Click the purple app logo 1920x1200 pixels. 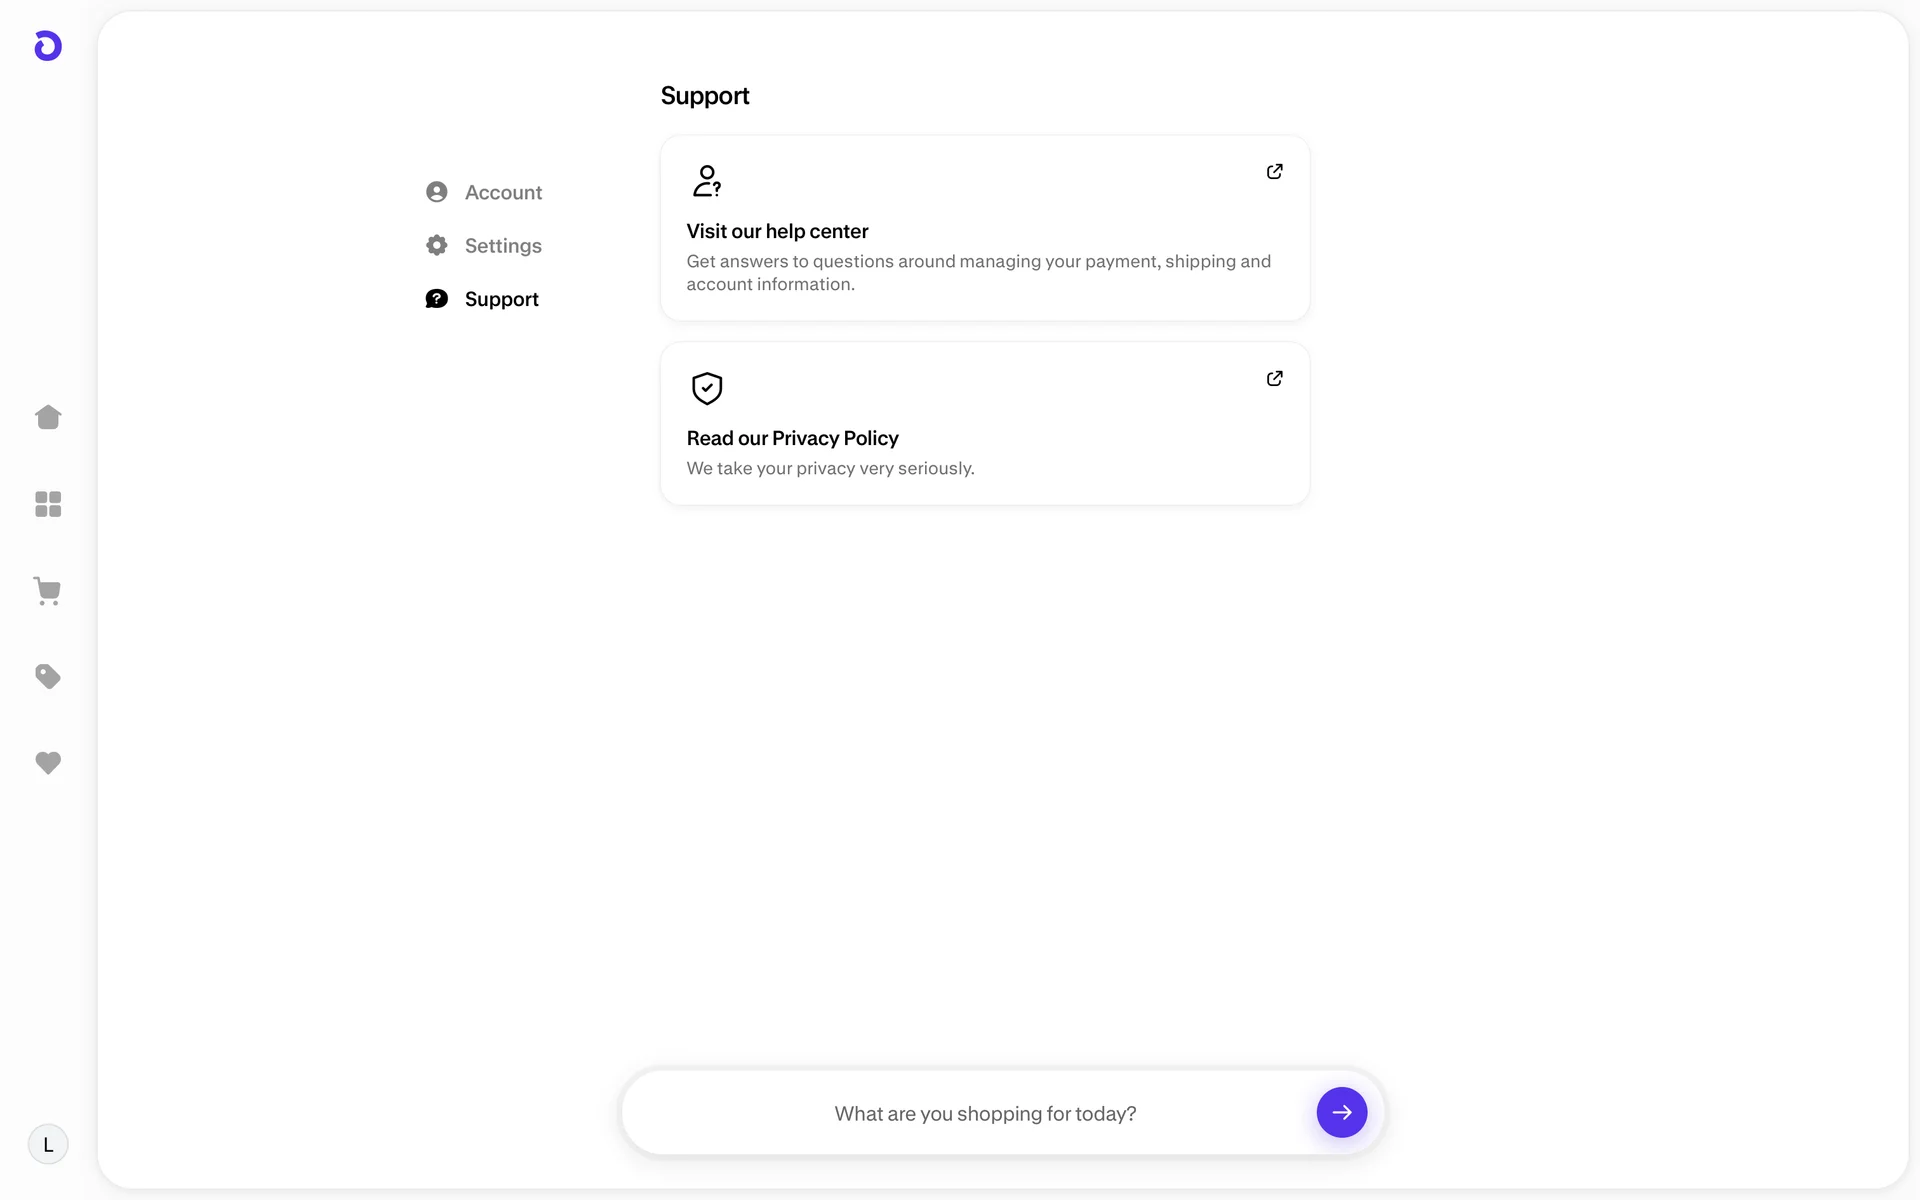(48, 46)
